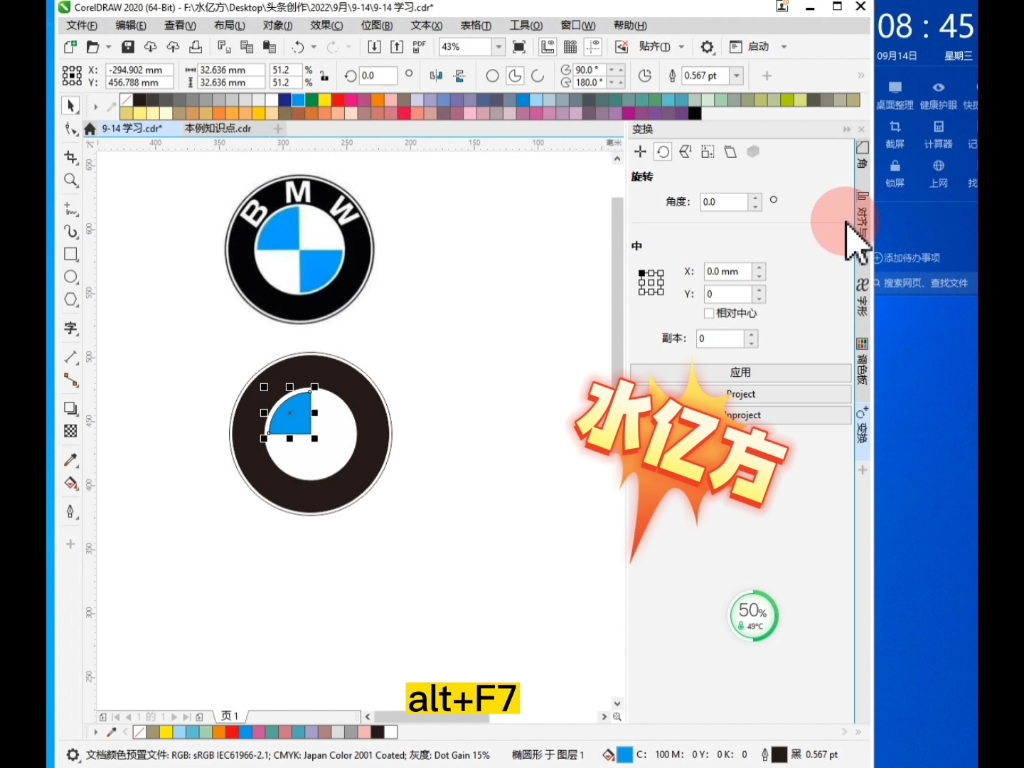1024x768 pixels.
Task: Expand the Y value stepper in Transform panel
Action: (759, 294)
